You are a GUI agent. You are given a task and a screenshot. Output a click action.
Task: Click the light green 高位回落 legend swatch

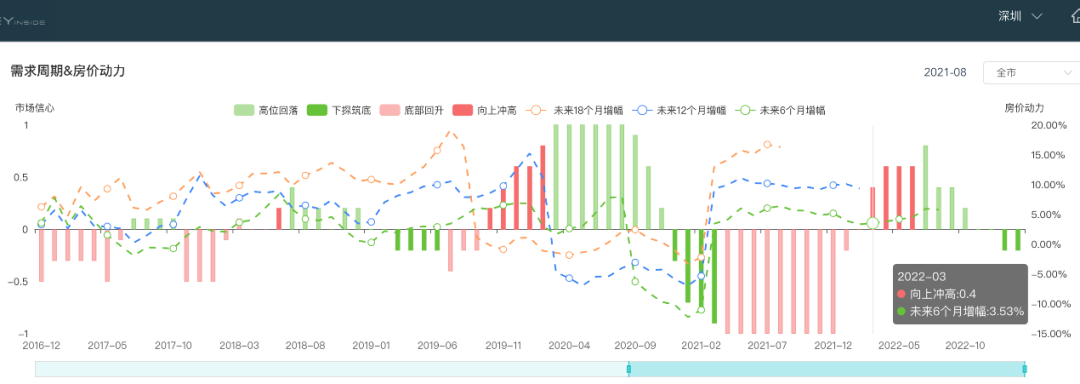tap(244, 110)
